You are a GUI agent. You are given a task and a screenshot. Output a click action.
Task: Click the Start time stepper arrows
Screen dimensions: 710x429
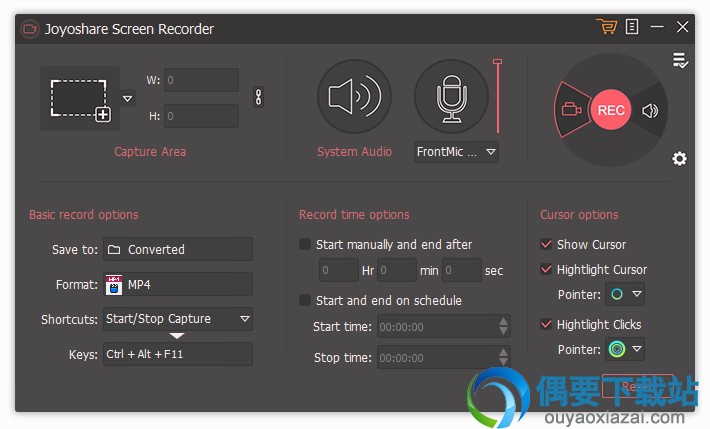click(503, 326)
